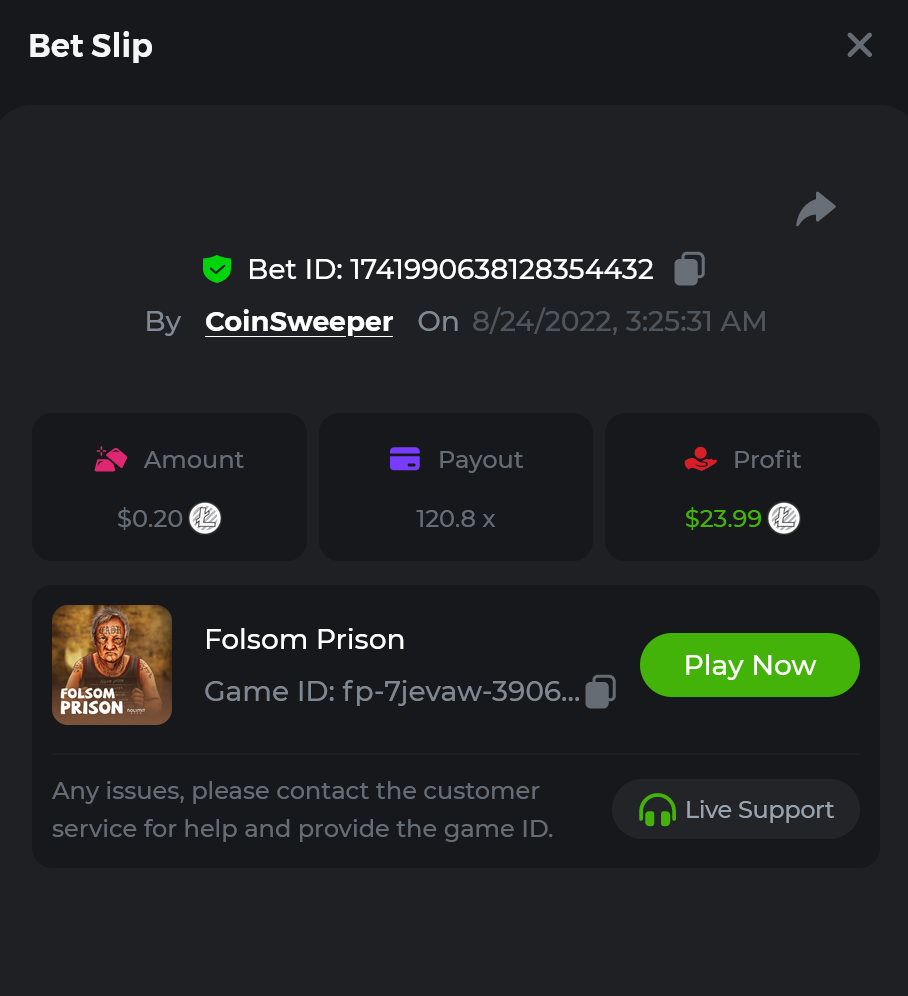Open the CoinSweeper user profile

click(299, 322)
